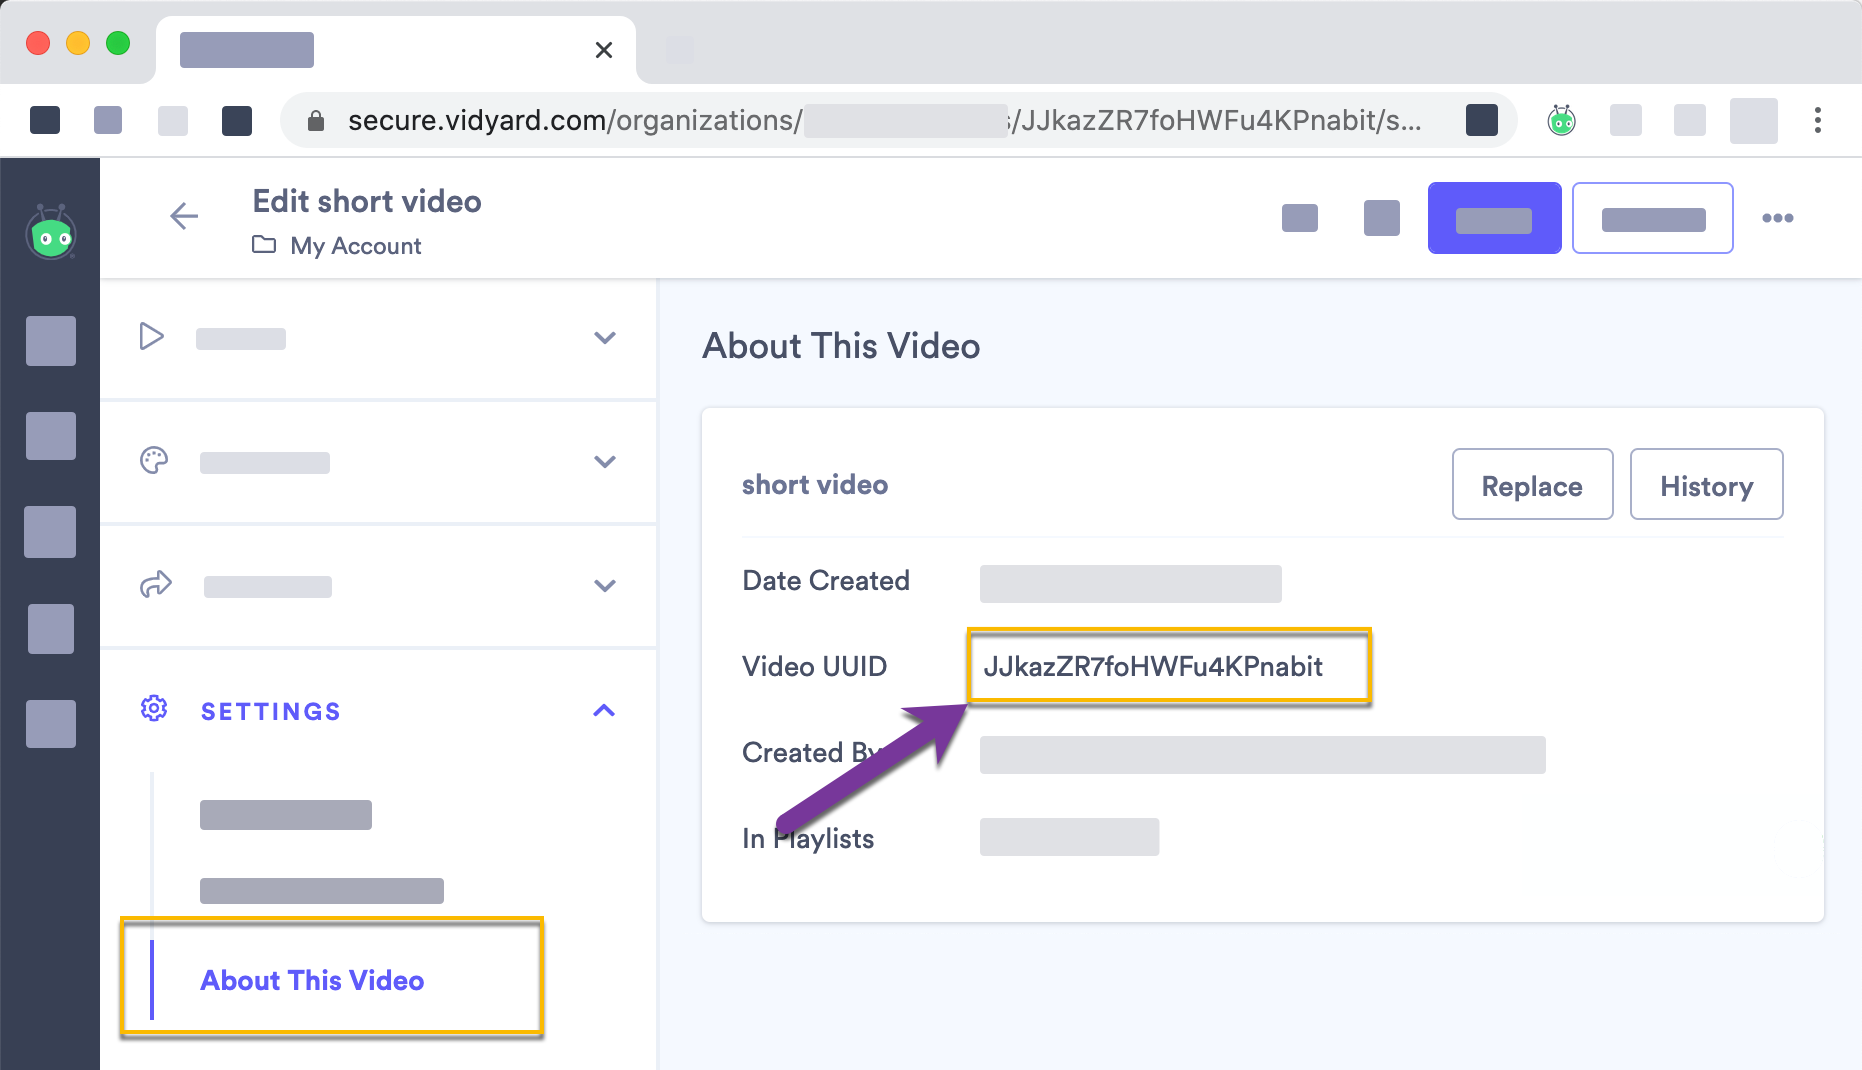Screen dimensions: 1862x1070
Task: Open the three-dot more options next to header buttons
Action: 1778,218
